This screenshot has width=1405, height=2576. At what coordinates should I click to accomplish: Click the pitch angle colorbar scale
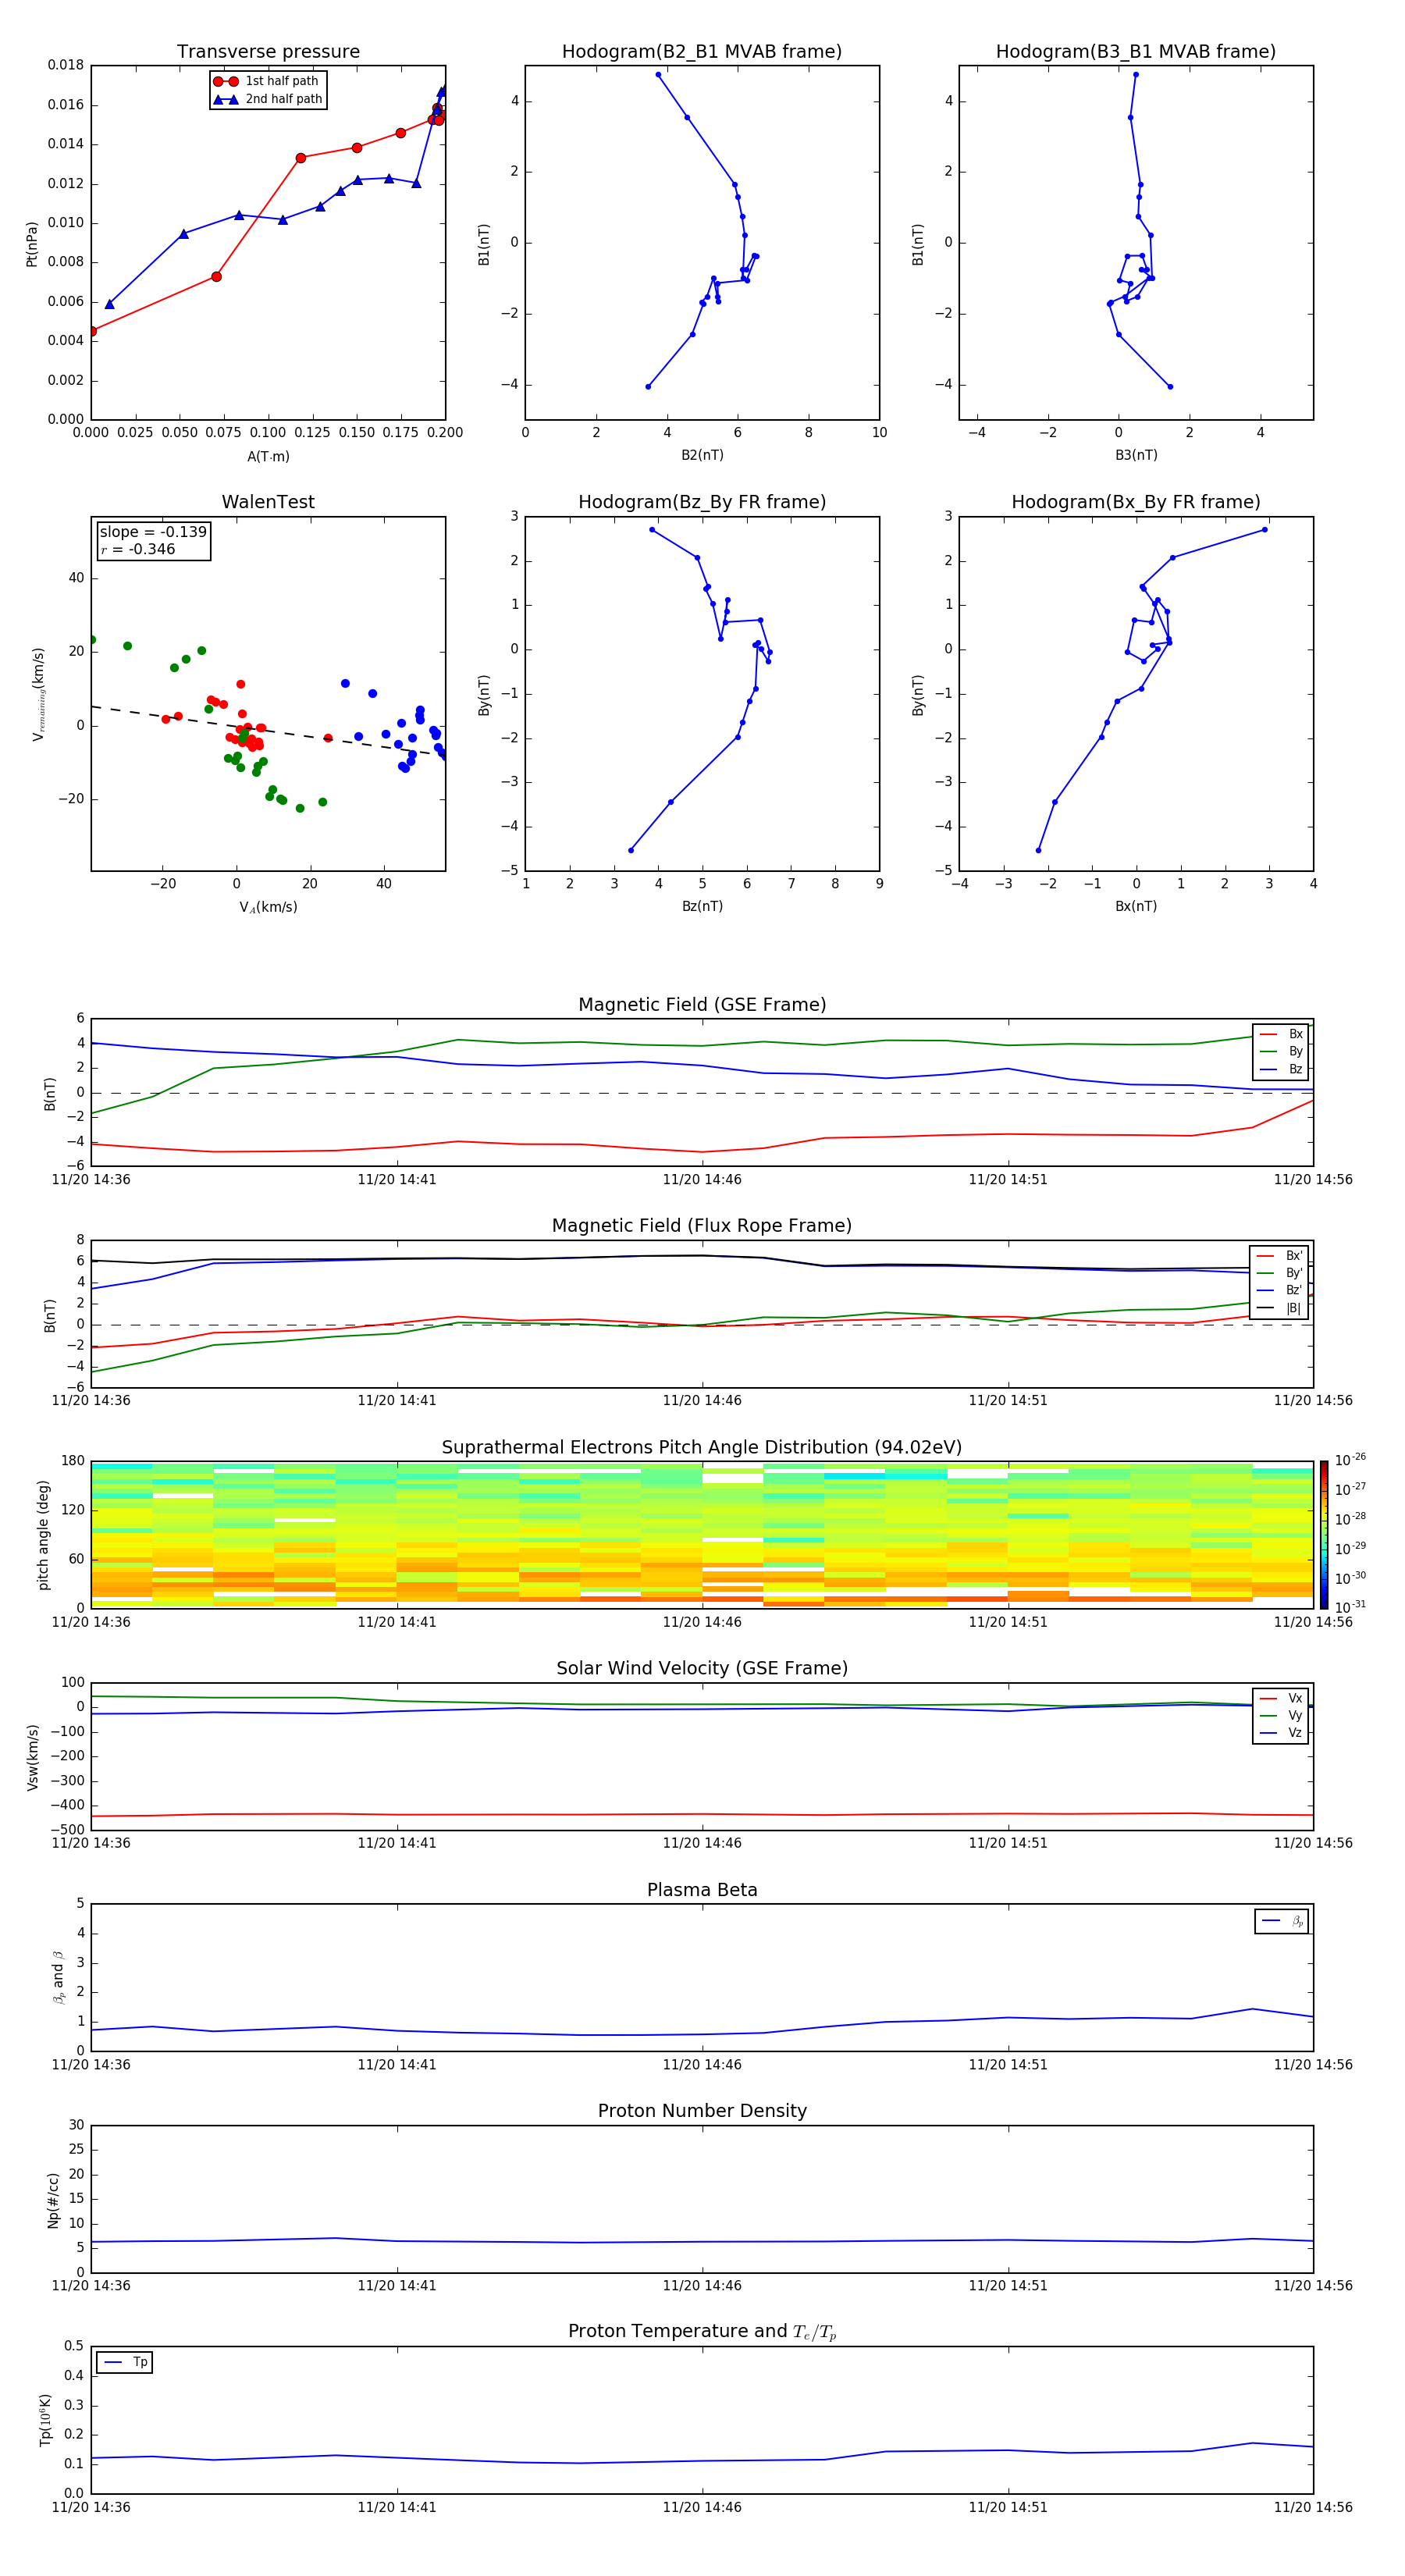[1324, 1535]
